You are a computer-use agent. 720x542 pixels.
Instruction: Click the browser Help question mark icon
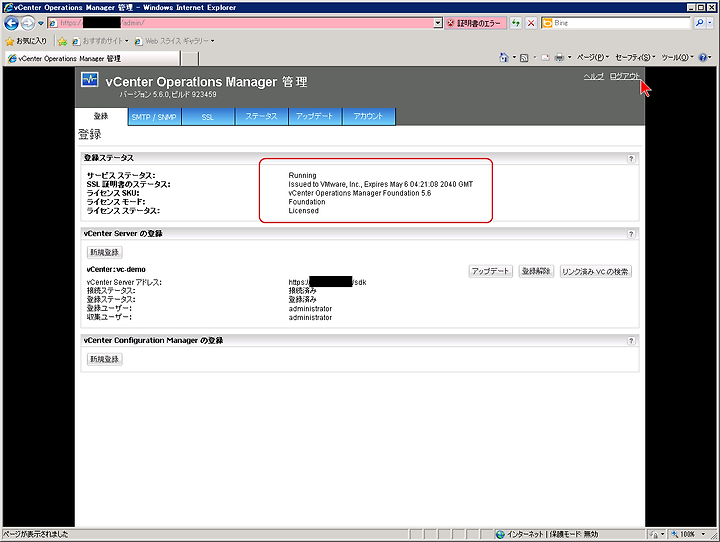click(x=703, y=57)
